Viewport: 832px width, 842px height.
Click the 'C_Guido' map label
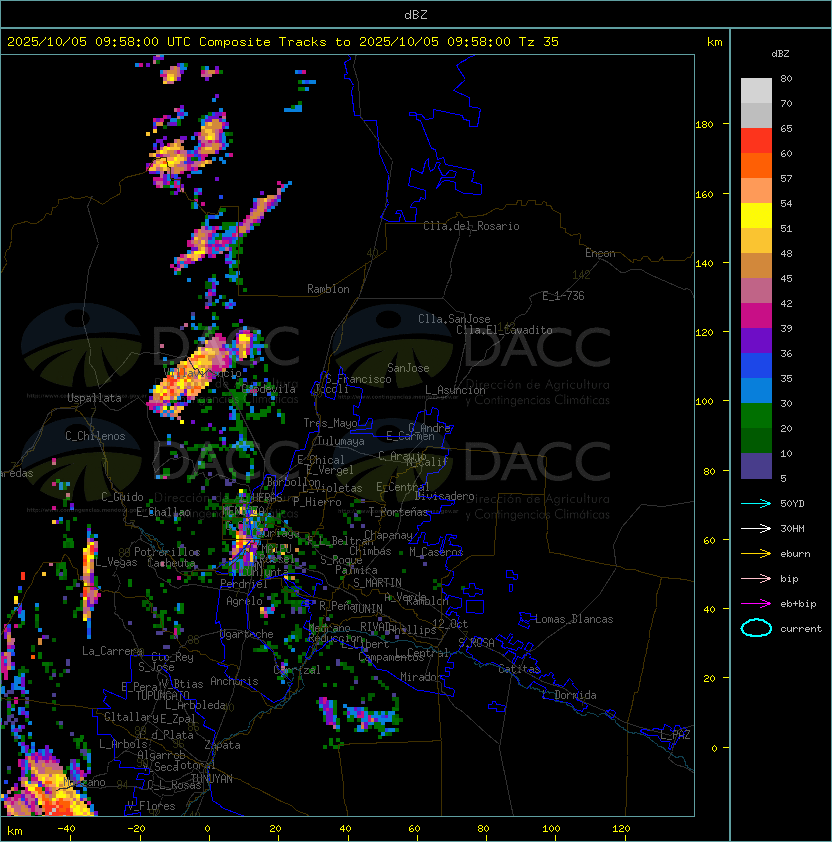122,497
